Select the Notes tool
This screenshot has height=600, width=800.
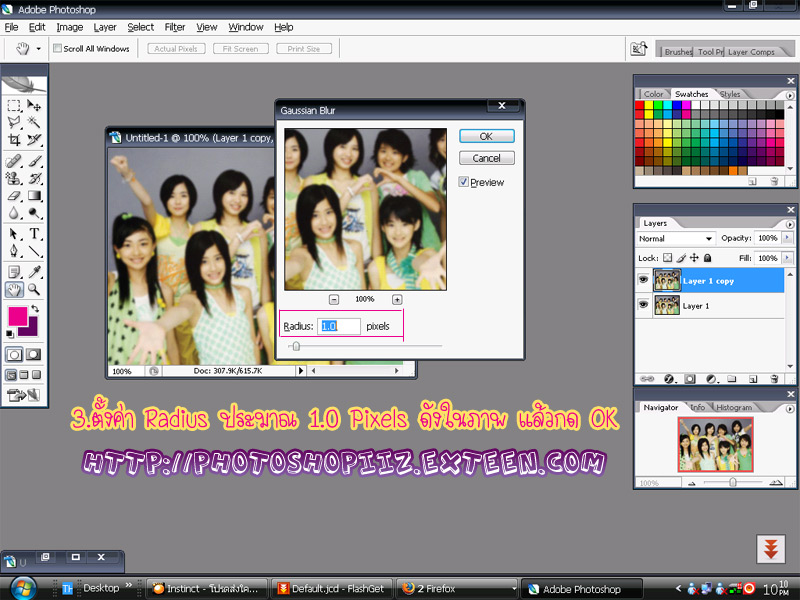[x=14, y=272]
